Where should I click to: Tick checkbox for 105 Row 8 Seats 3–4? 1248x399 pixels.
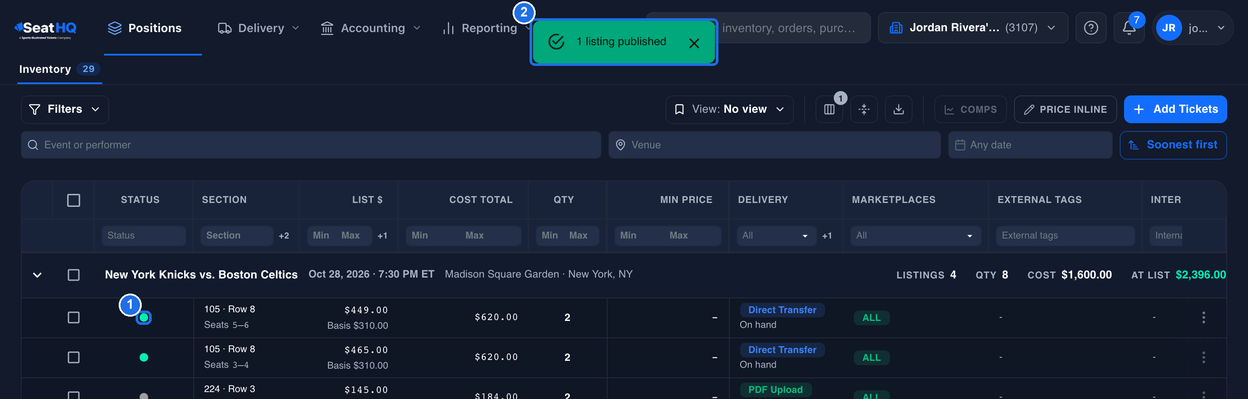click(x=73, y=357)
